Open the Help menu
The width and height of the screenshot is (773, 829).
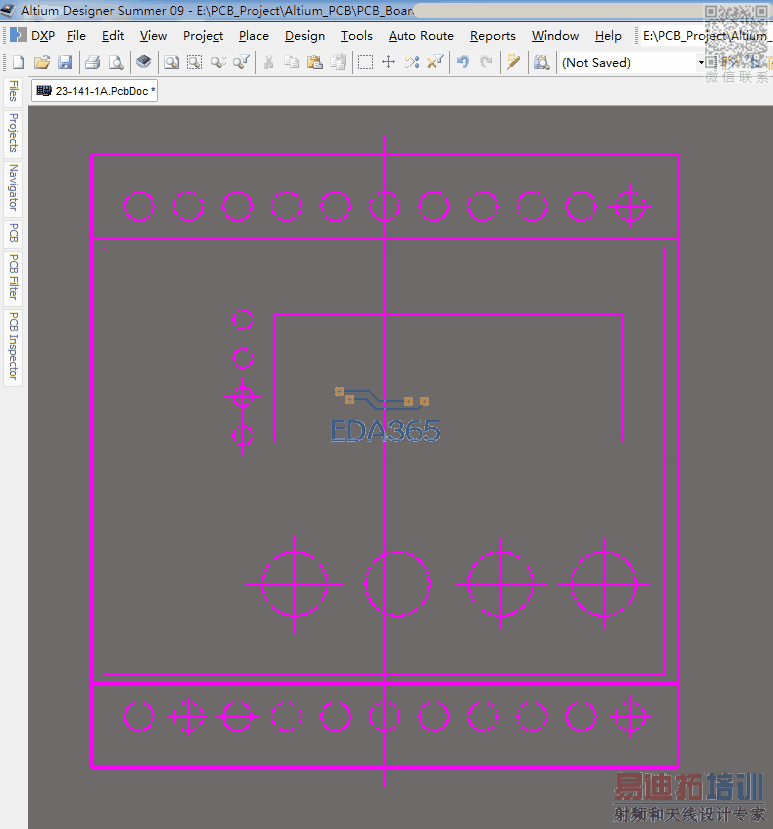[x=608, y=35]
